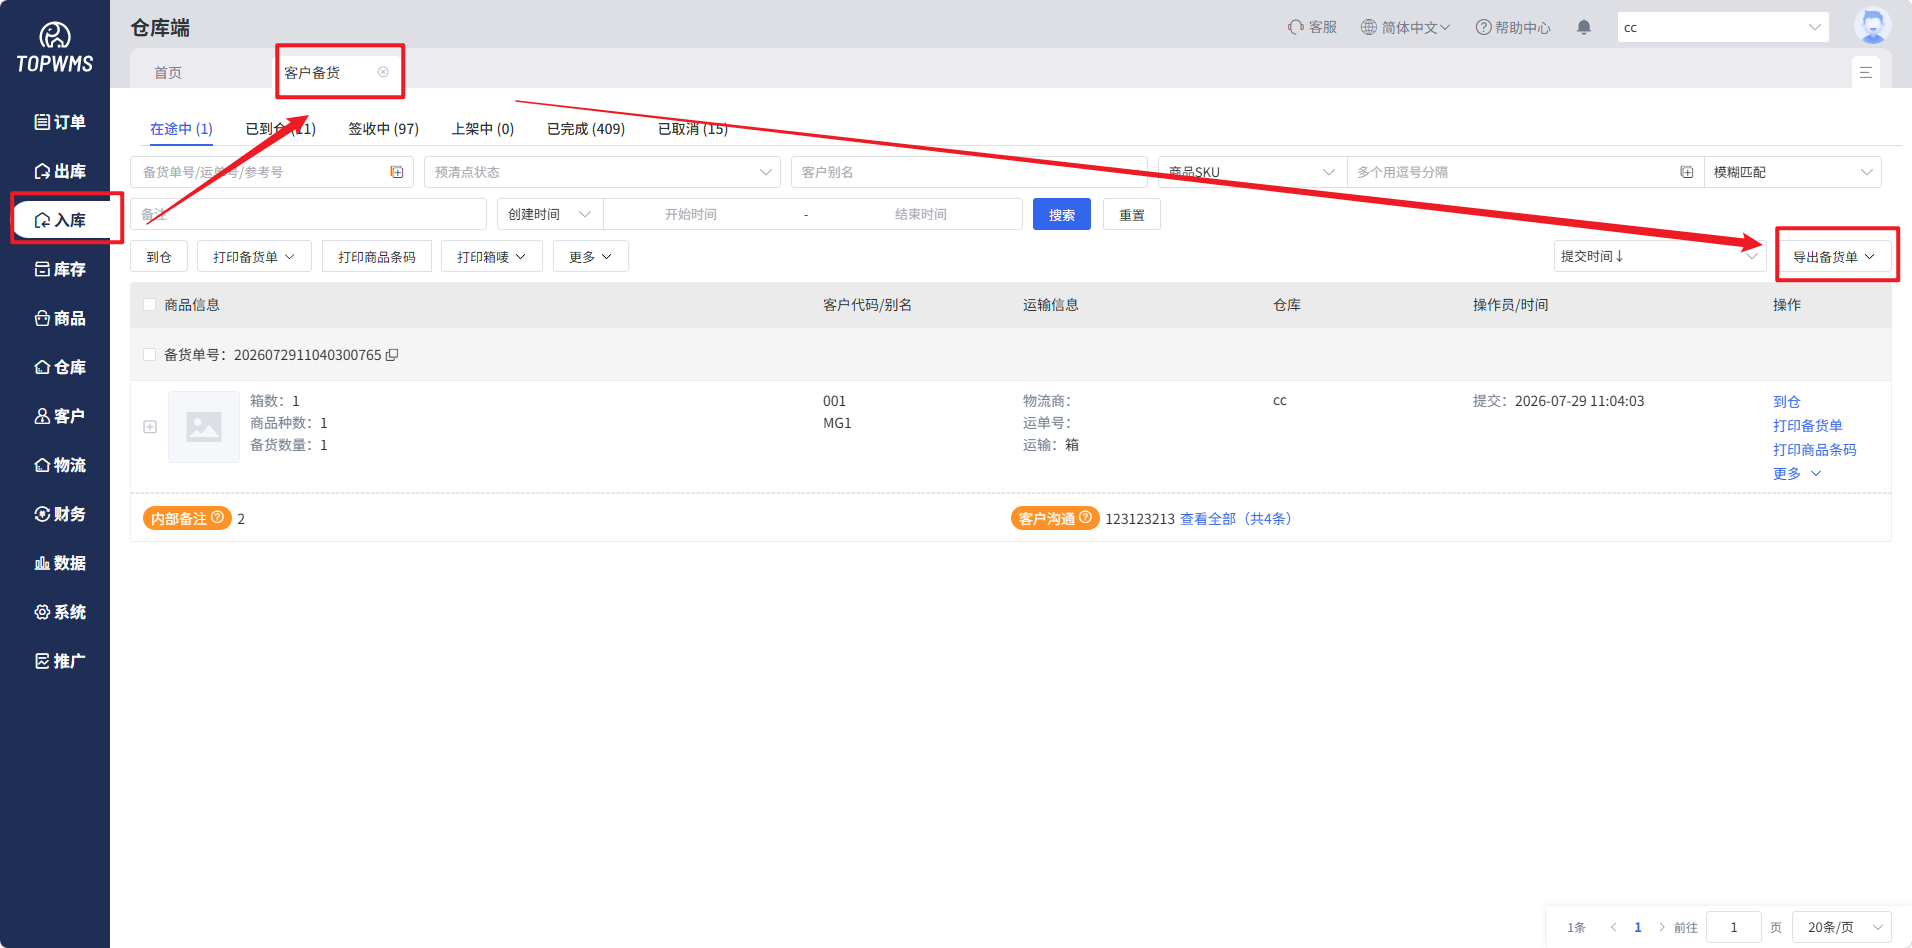Click the 打印商品条码 toolbar button
The height and width of the screenshot is (948, 1912).
coord(377,256)
